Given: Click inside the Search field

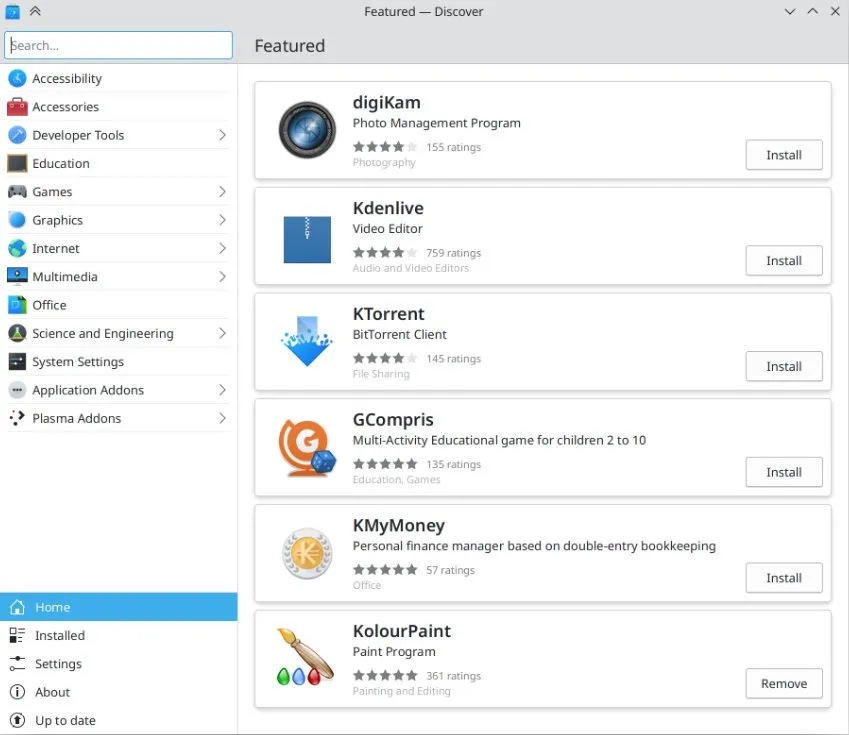Looking at the screenshot, I should coord(118,45).
